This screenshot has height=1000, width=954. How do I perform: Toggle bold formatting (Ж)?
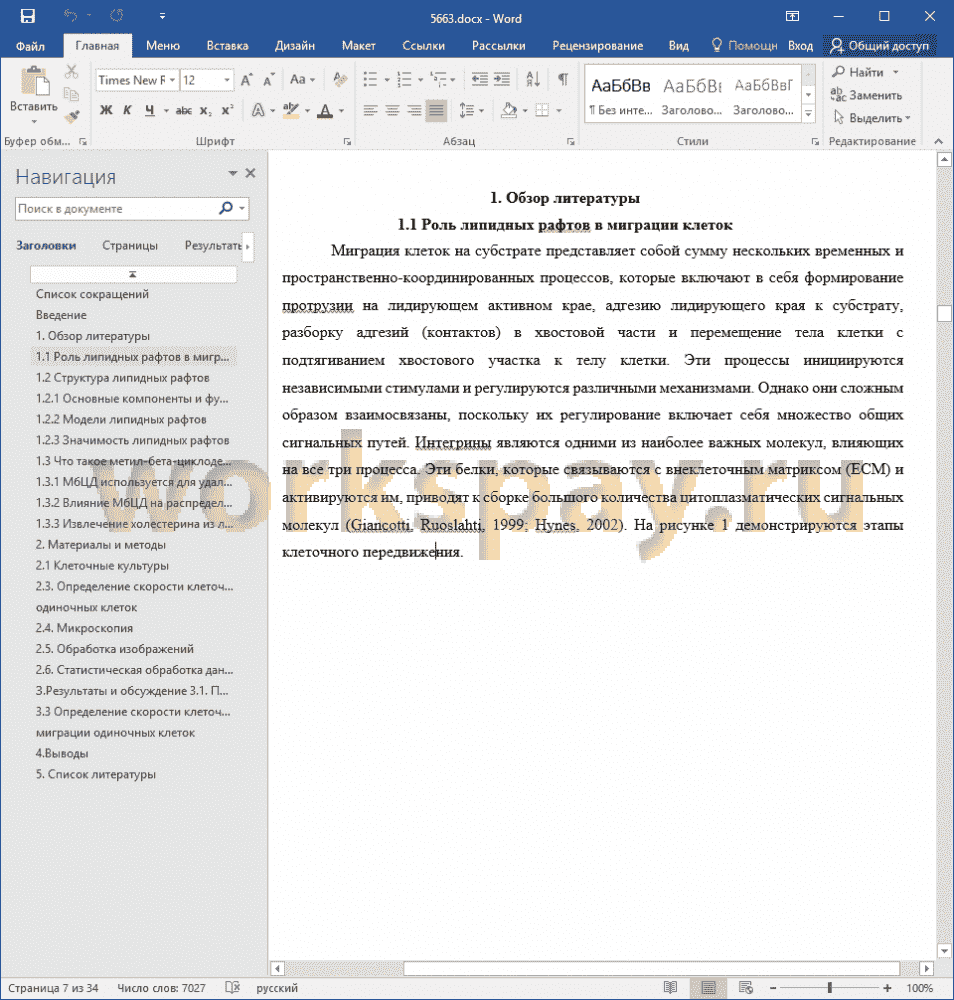click(106, 110)
